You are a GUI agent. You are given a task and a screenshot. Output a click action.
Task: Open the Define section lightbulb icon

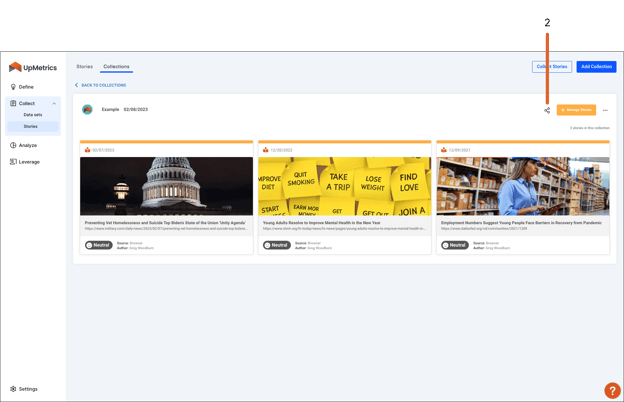13,87
